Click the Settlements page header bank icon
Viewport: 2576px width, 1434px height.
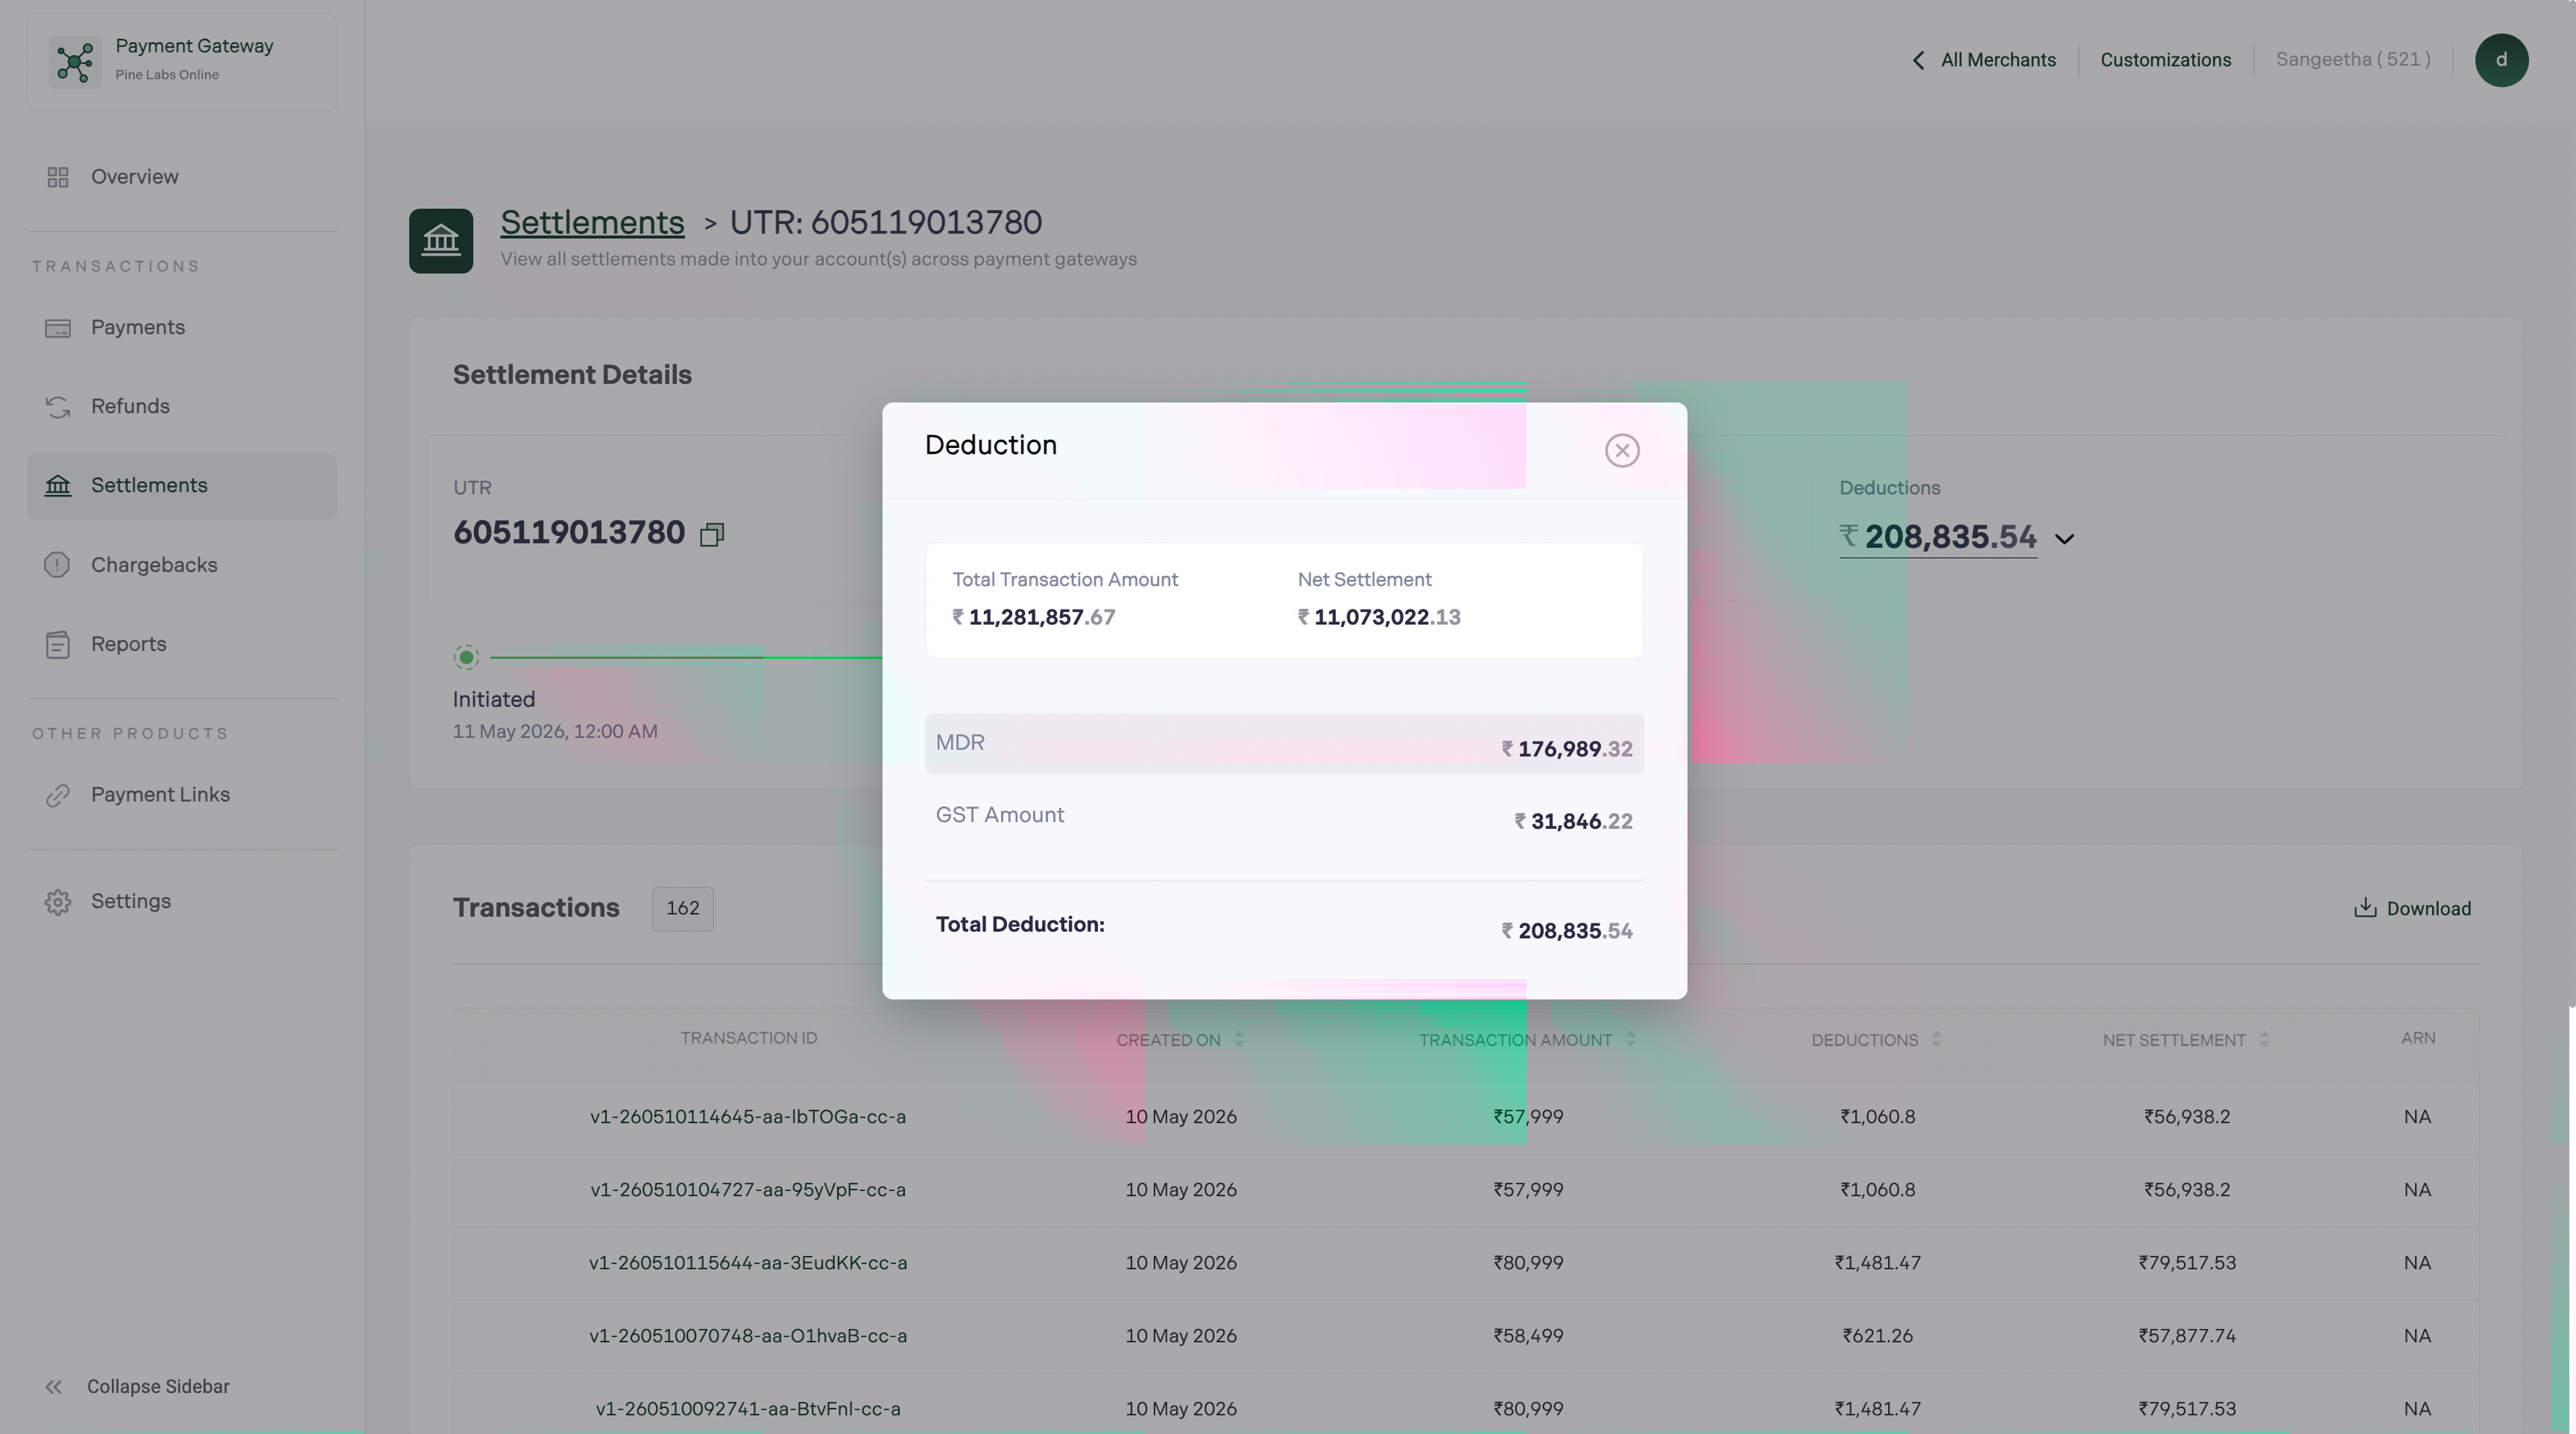441,241
